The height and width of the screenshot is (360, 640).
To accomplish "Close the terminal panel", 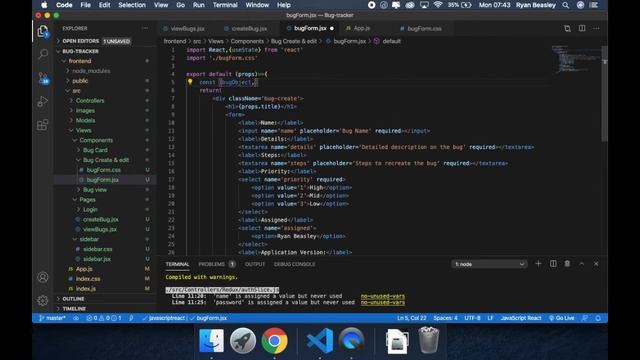I will (x=596, y=264).
